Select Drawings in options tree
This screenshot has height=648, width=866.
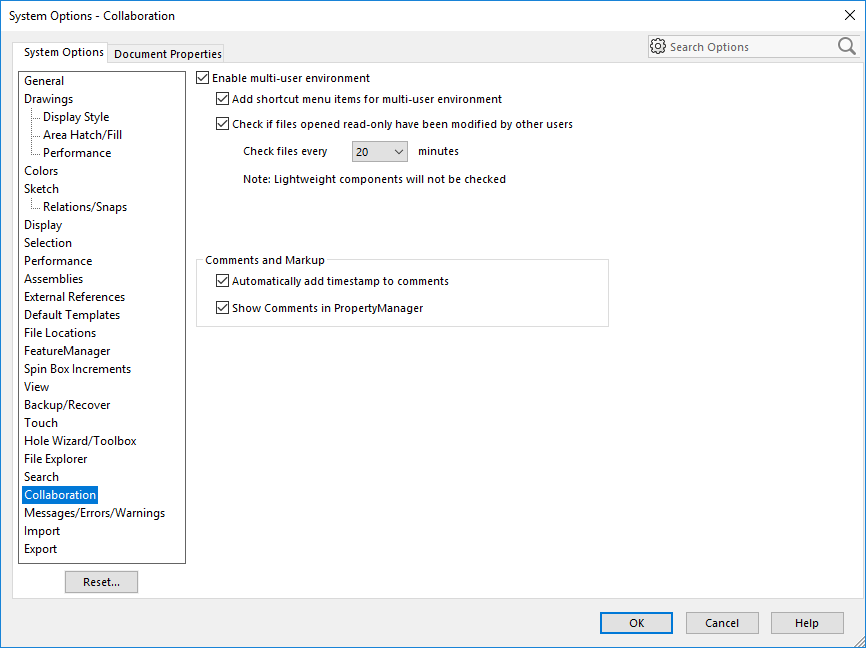pyautogui.click(x=48, y=99)
